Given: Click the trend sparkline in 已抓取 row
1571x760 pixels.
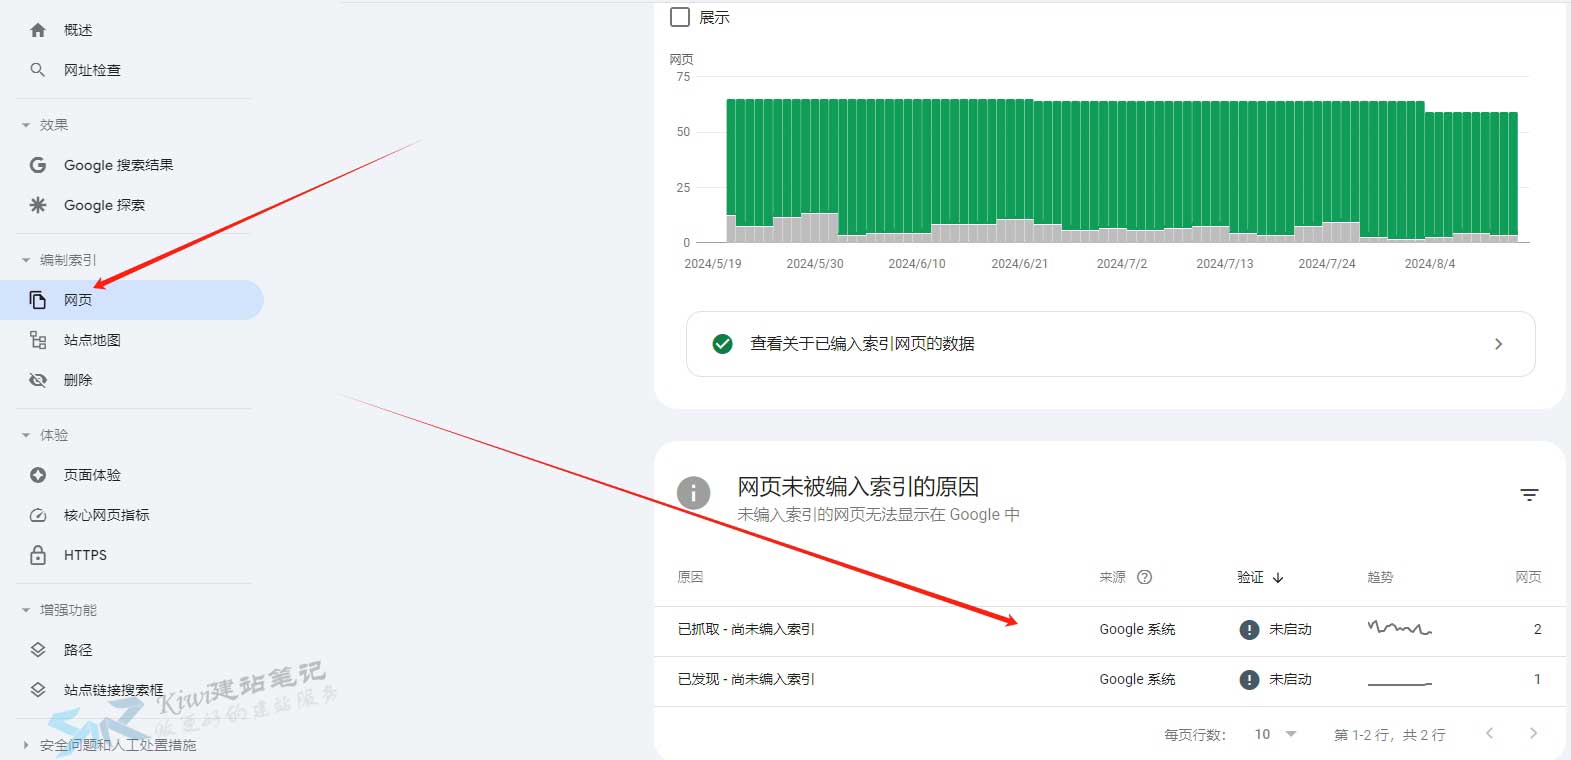Looking at the screenshot, I should [1399, 628].
